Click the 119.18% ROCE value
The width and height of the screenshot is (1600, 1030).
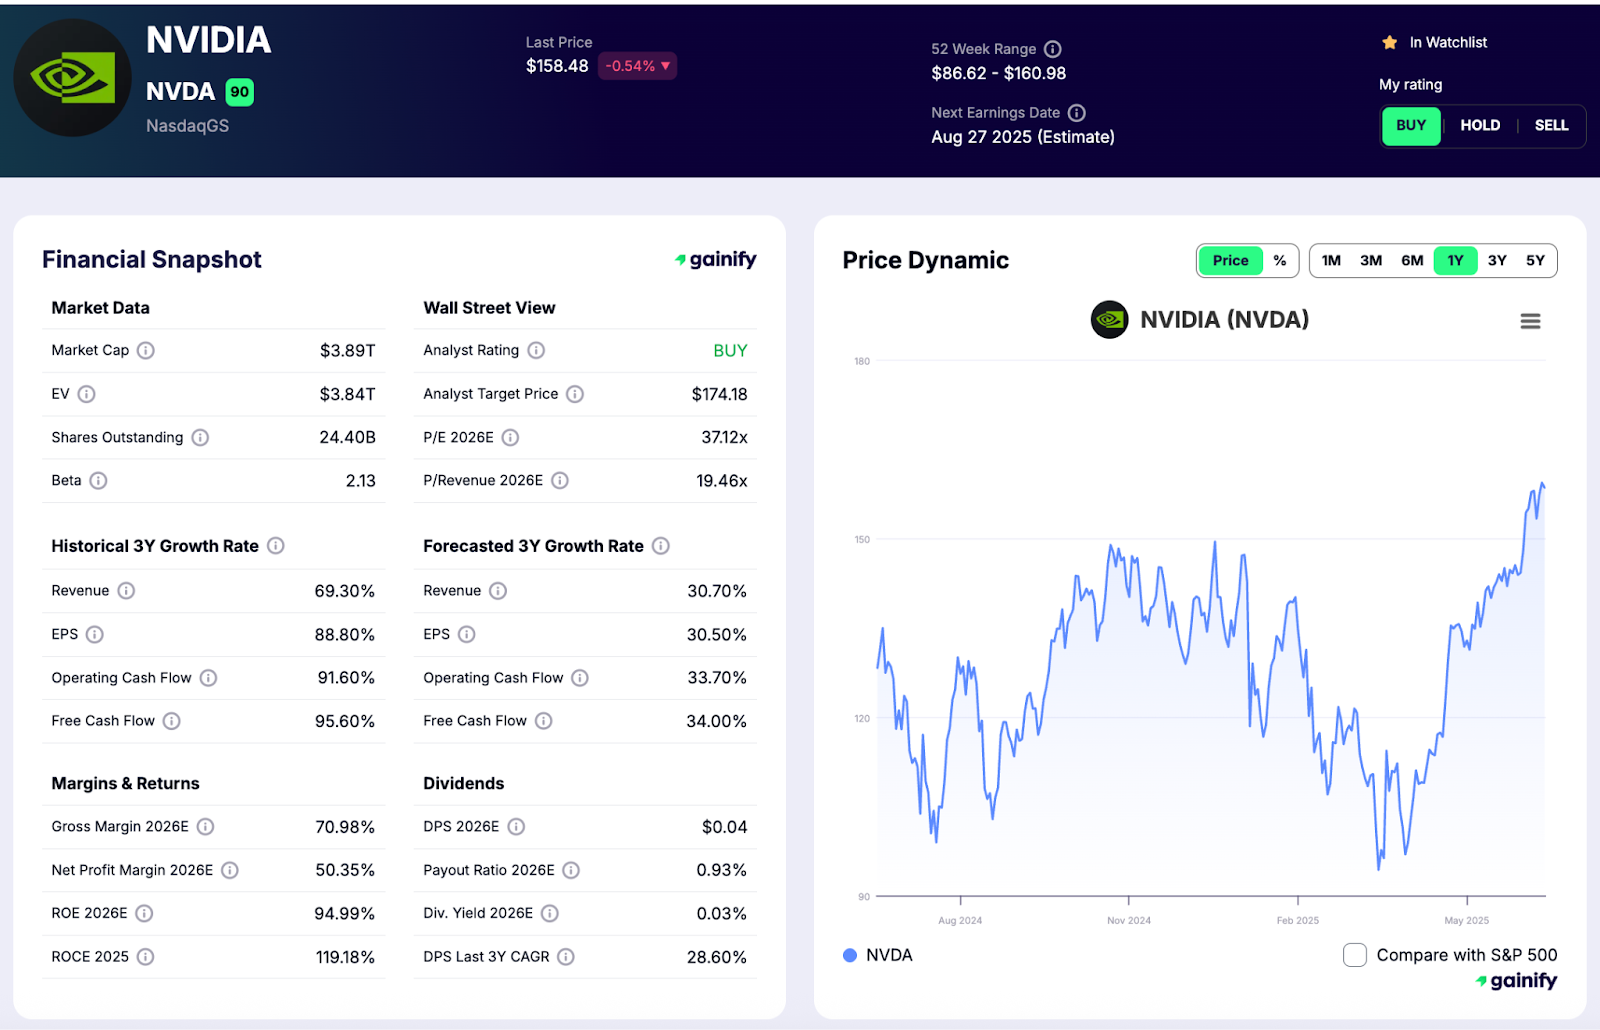click(x=345, y=957)
